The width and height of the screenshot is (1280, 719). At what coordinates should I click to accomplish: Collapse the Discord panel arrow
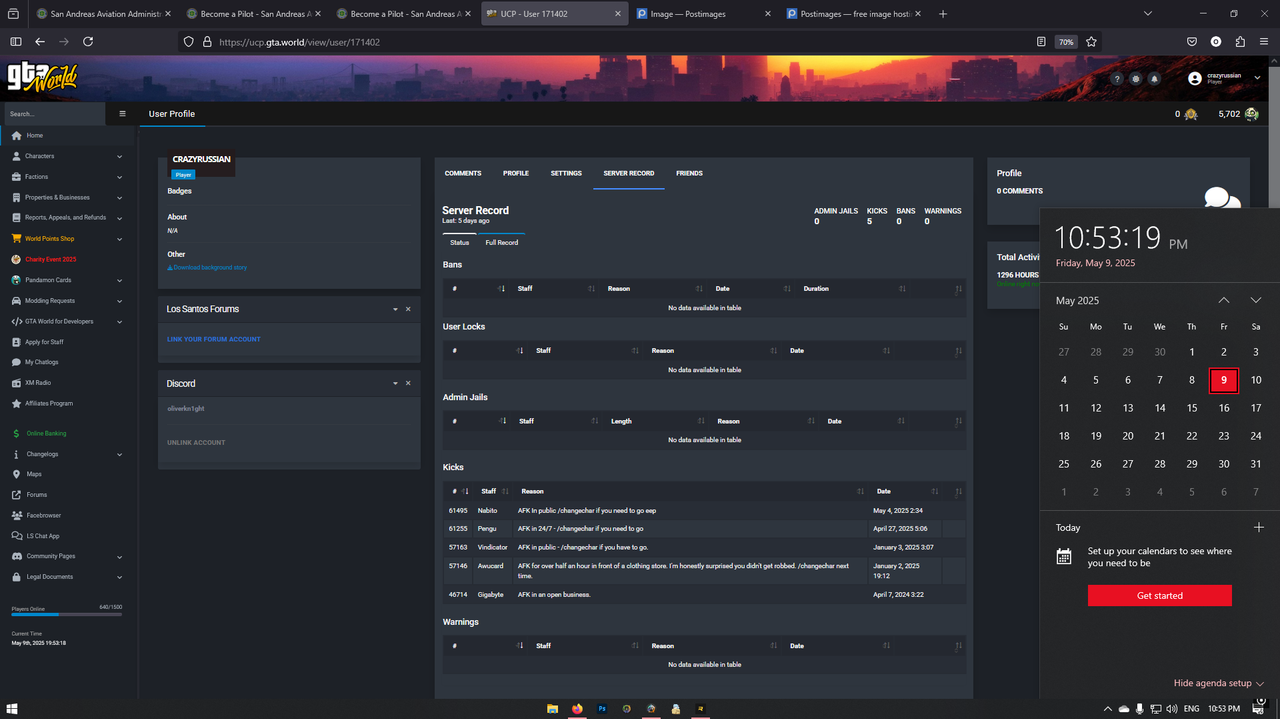(x=395, y=383)
